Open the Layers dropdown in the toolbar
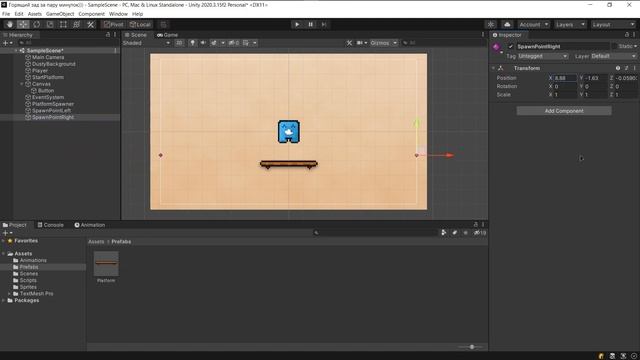This screenshot has width=640, height=360. pos(570,24)
